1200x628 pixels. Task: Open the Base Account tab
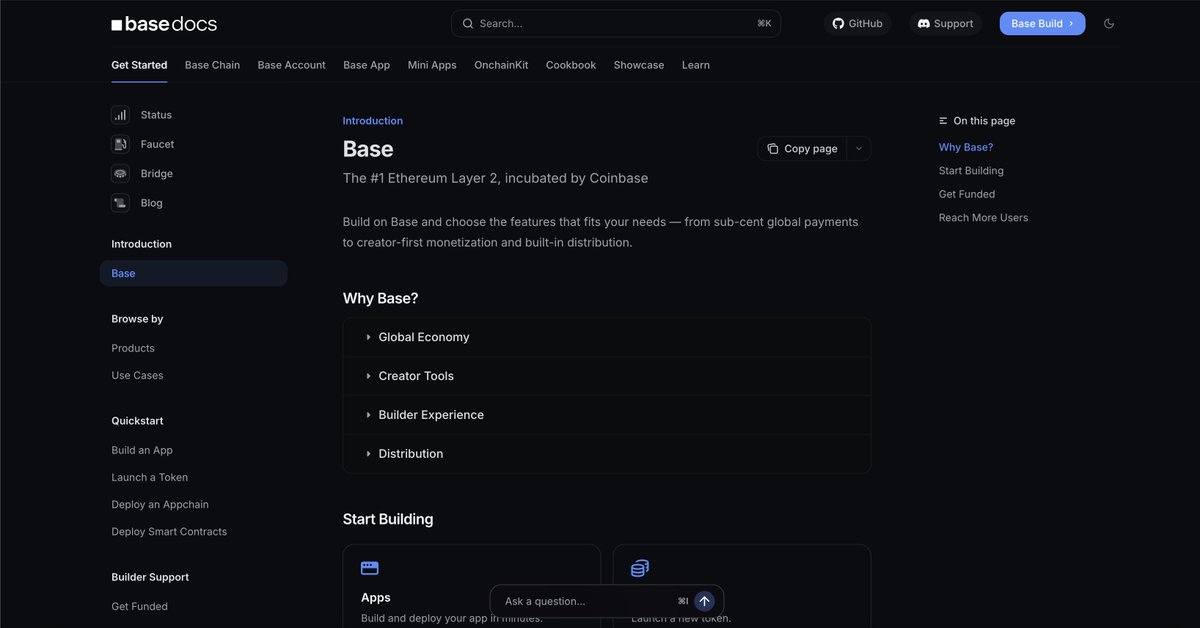[291, 65]
